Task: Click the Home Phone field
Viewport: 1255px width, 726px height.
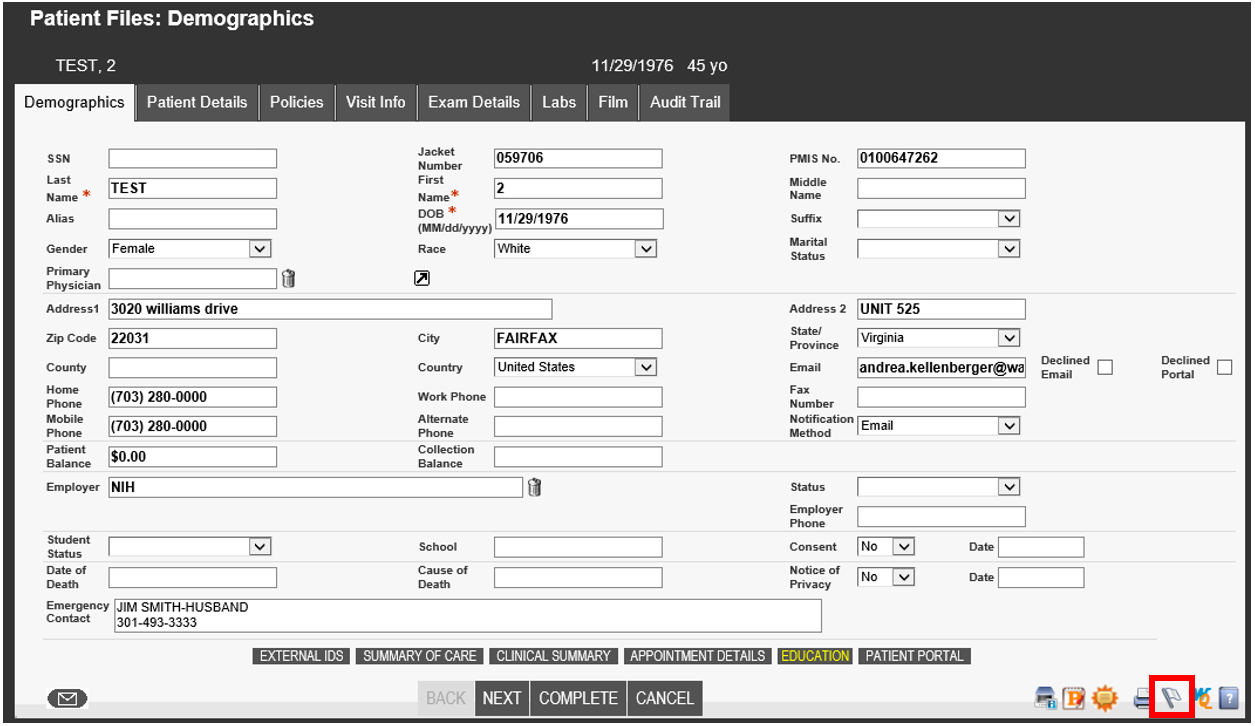Action: (x=193, y=397)
